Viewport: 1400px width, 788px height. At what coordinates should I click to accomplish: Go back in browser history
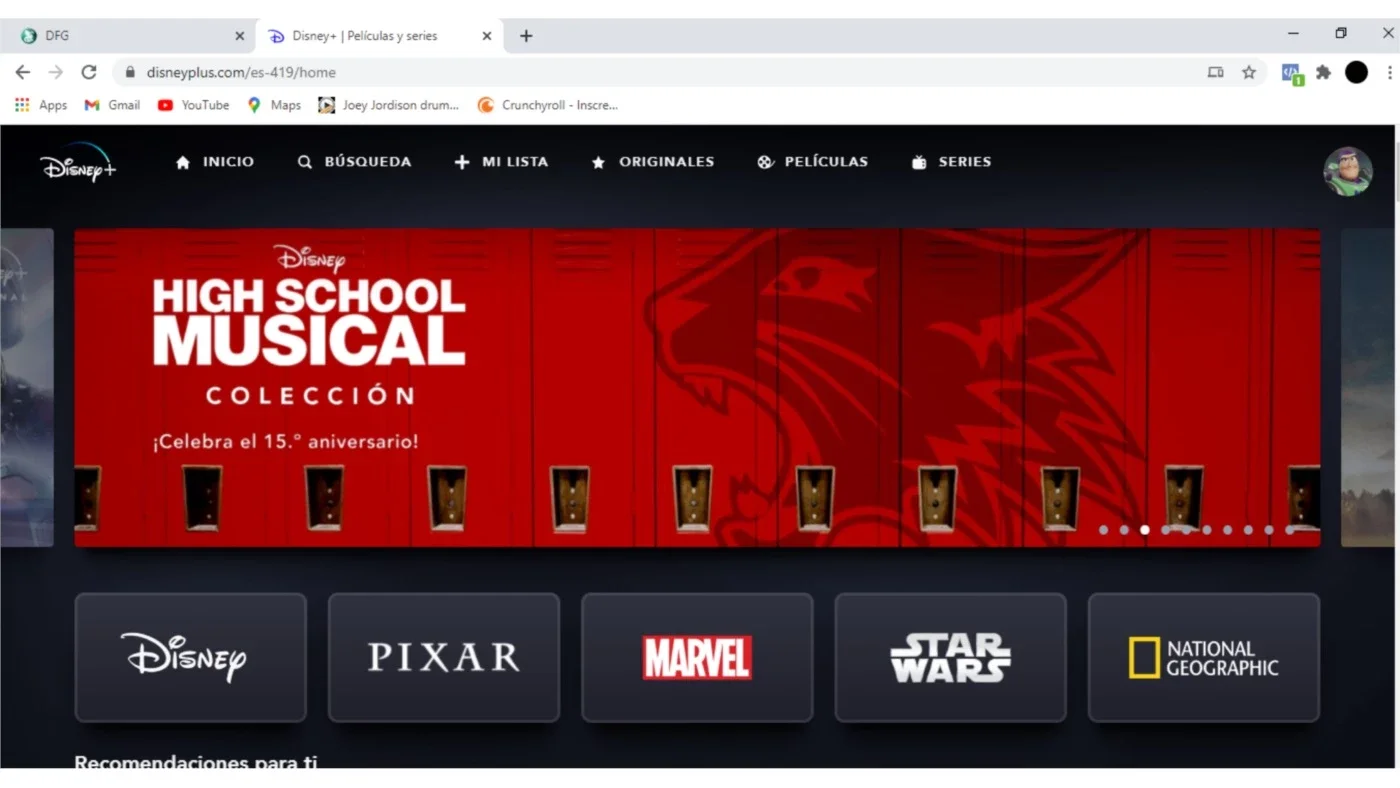pos(23,72)
